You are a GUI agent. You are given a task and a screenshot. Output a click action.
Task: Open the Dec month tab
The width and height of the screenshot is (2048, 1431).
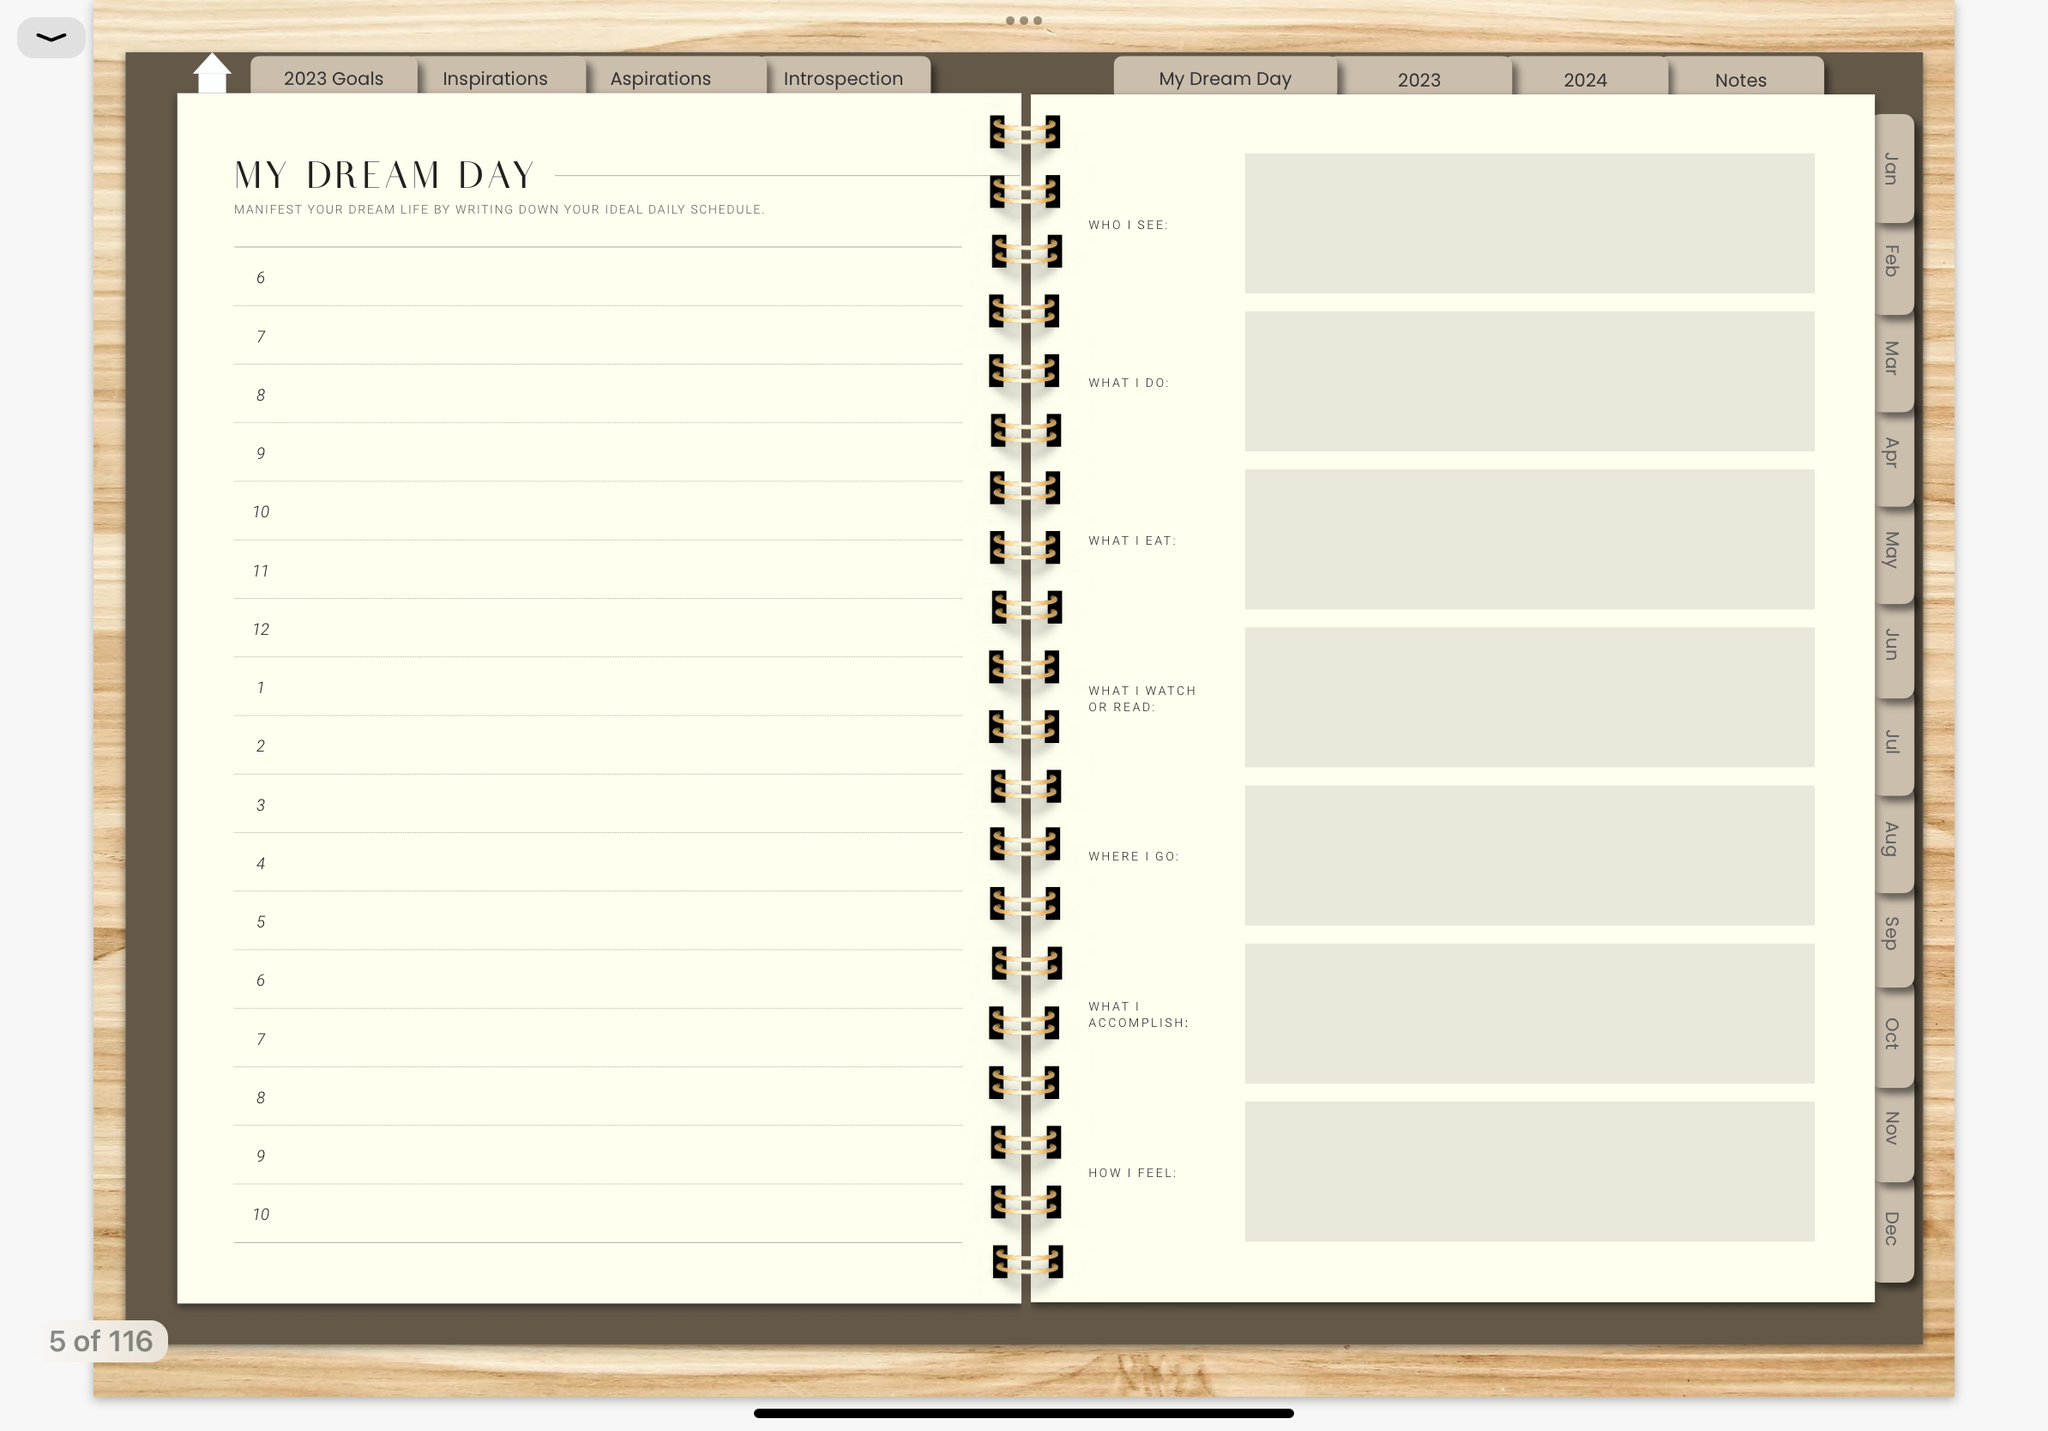click(x=1892, y=1228)
